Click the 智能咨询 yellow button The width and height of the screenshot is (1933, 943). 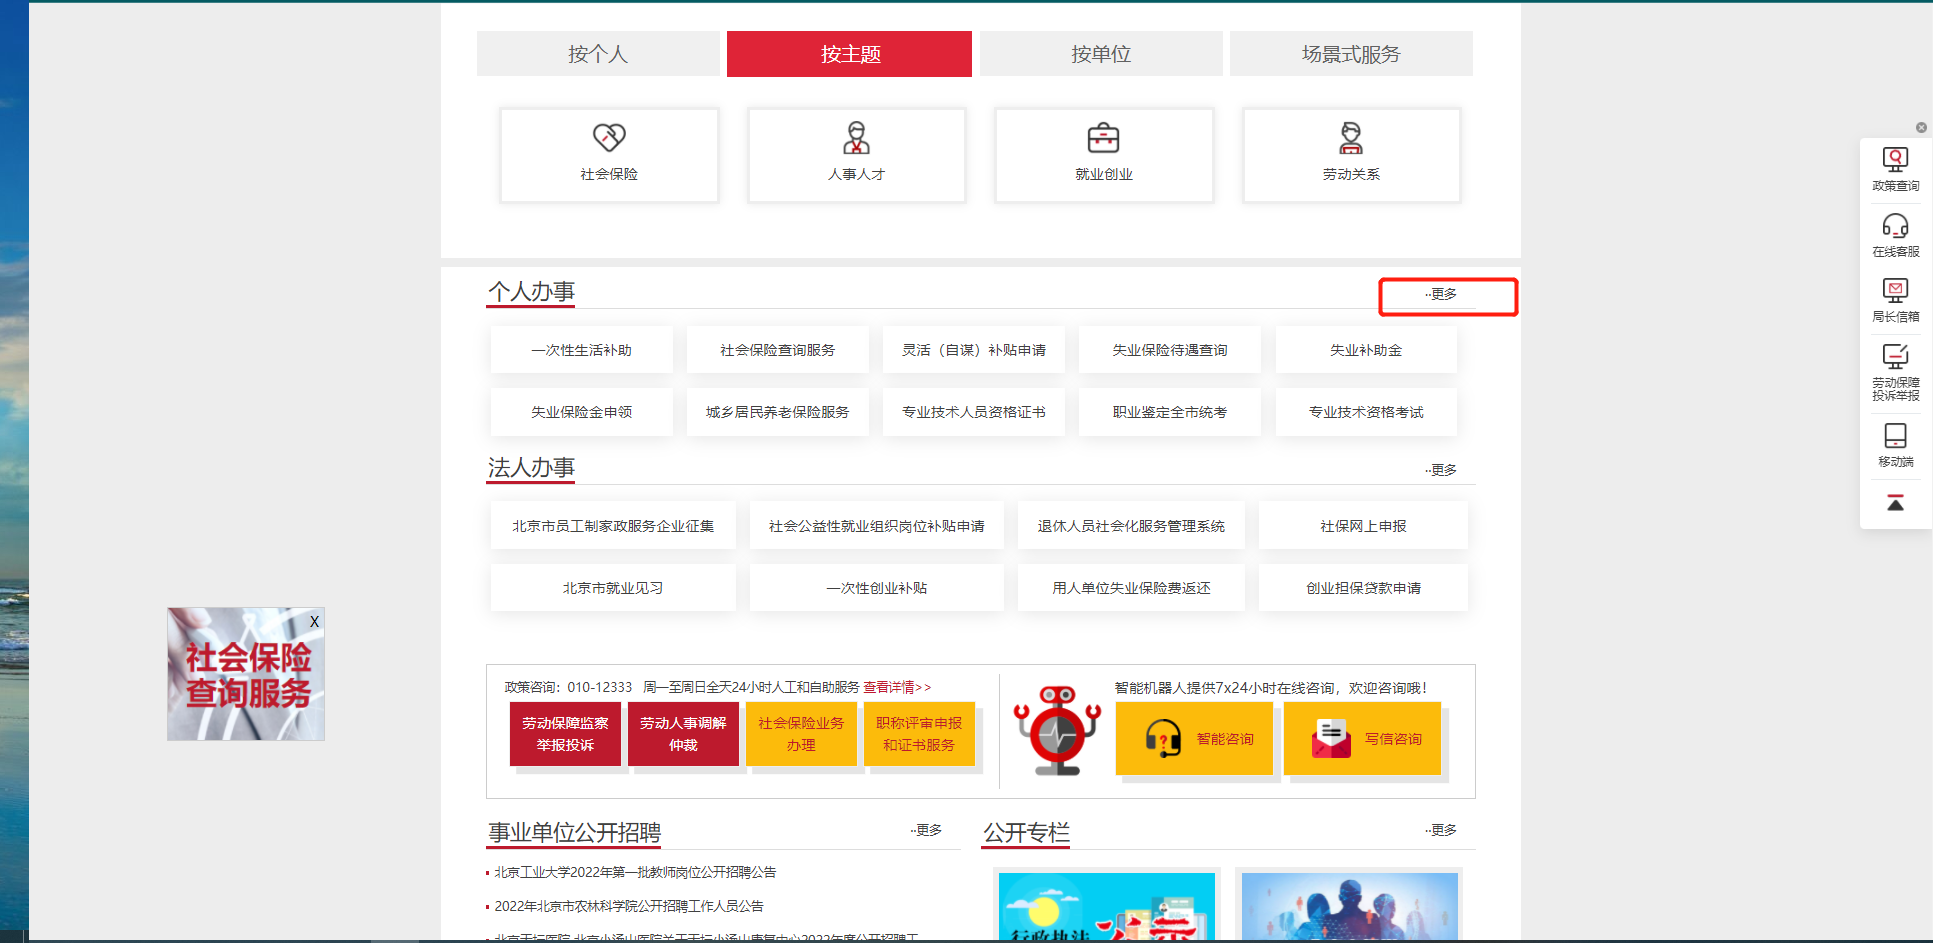tap(1194, 739)
